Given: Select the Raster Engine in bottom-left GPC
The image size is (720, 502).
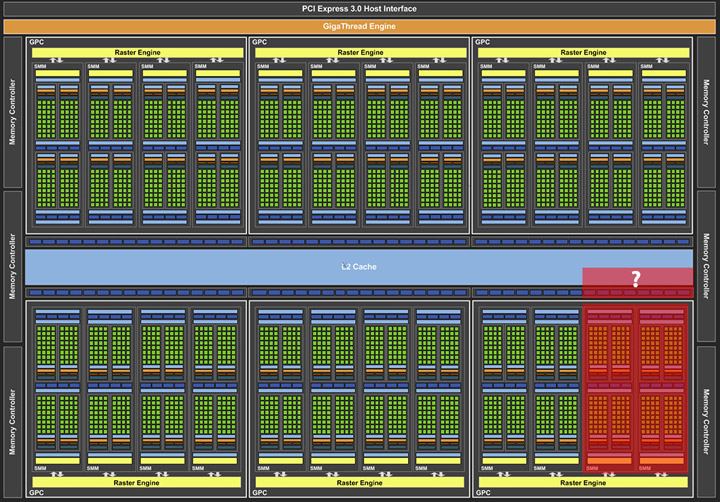Looking at the screenshot, I should point(135,482).
